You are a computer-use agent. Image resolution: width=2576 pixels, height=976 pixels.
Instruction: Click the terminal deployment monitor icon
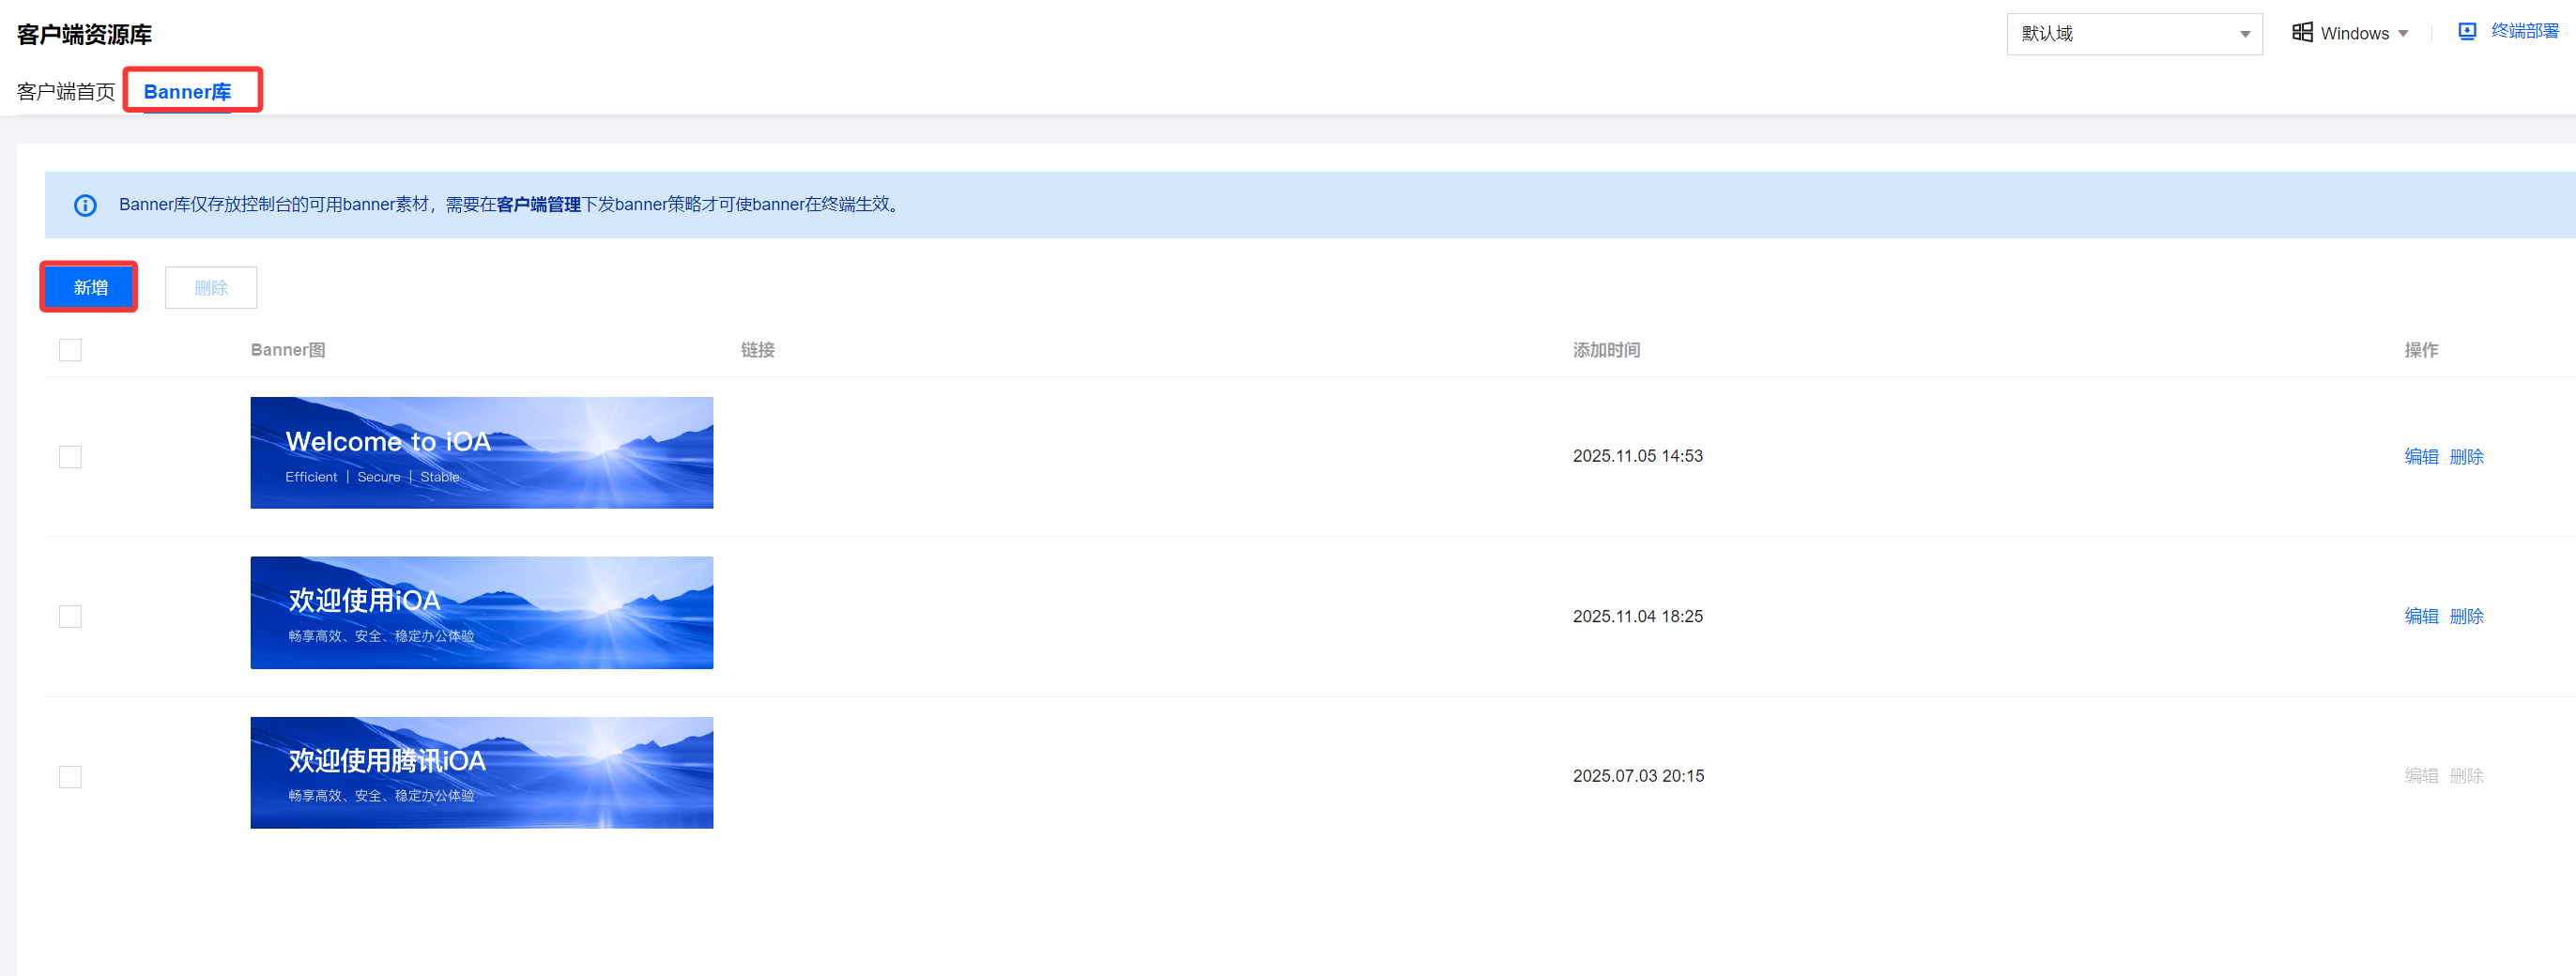coord(2467,31)
